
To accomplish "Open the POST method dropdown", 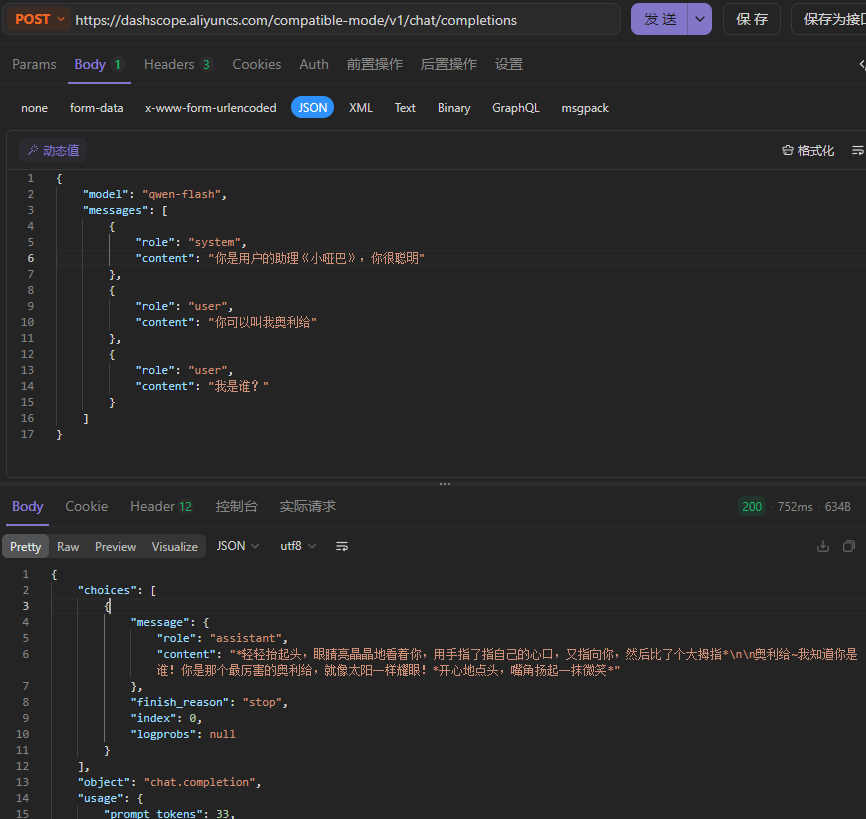I will [x=41, y=19].
